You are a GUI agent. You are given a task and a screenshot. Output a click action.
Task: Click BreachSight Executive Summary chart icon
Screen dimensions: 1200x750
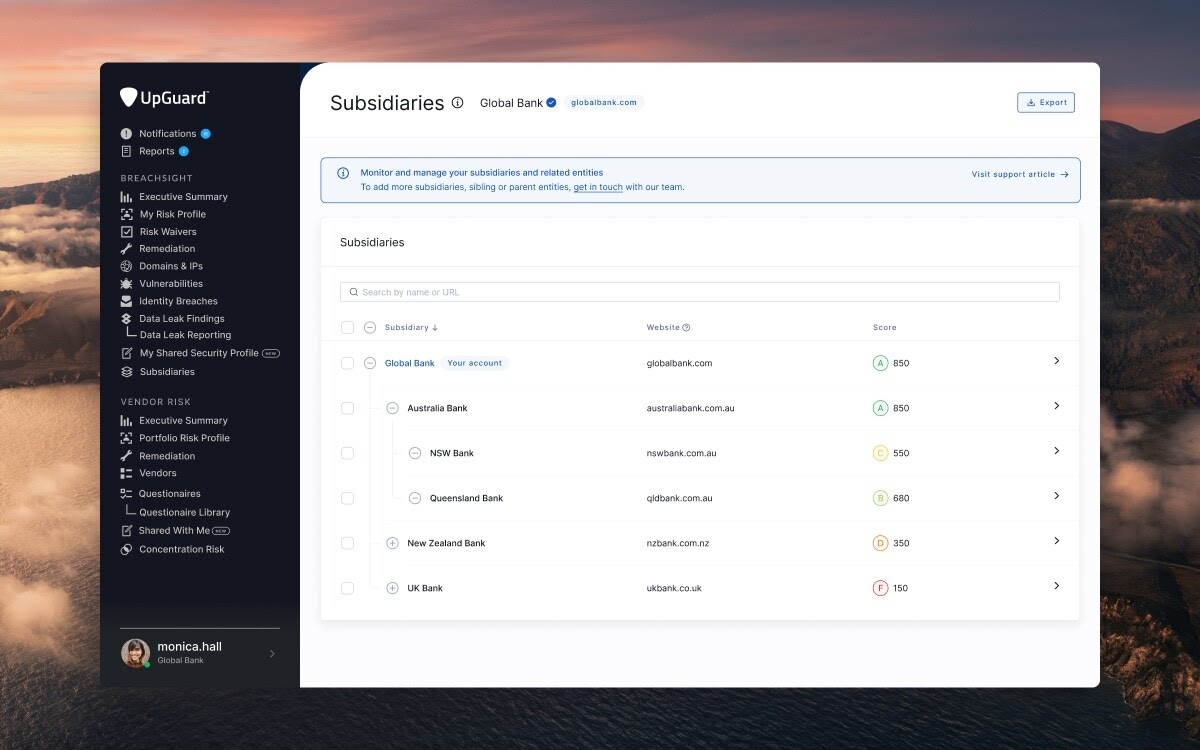pyautogui.click(x=126, y=197)
